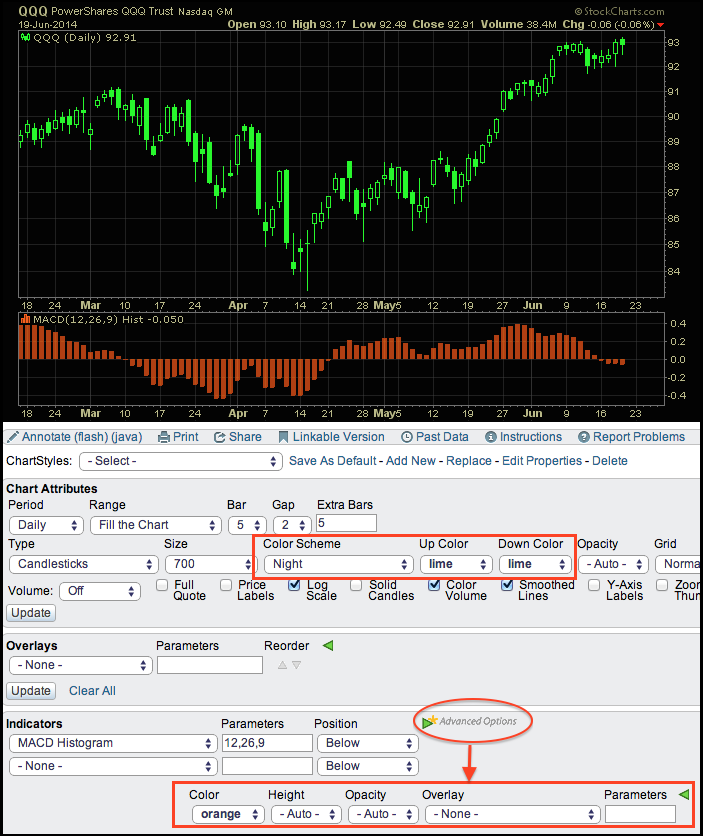The width and height of the screenshot is (703, 836).
Task: Click the Advanced Options link
Action: (478, 721)
